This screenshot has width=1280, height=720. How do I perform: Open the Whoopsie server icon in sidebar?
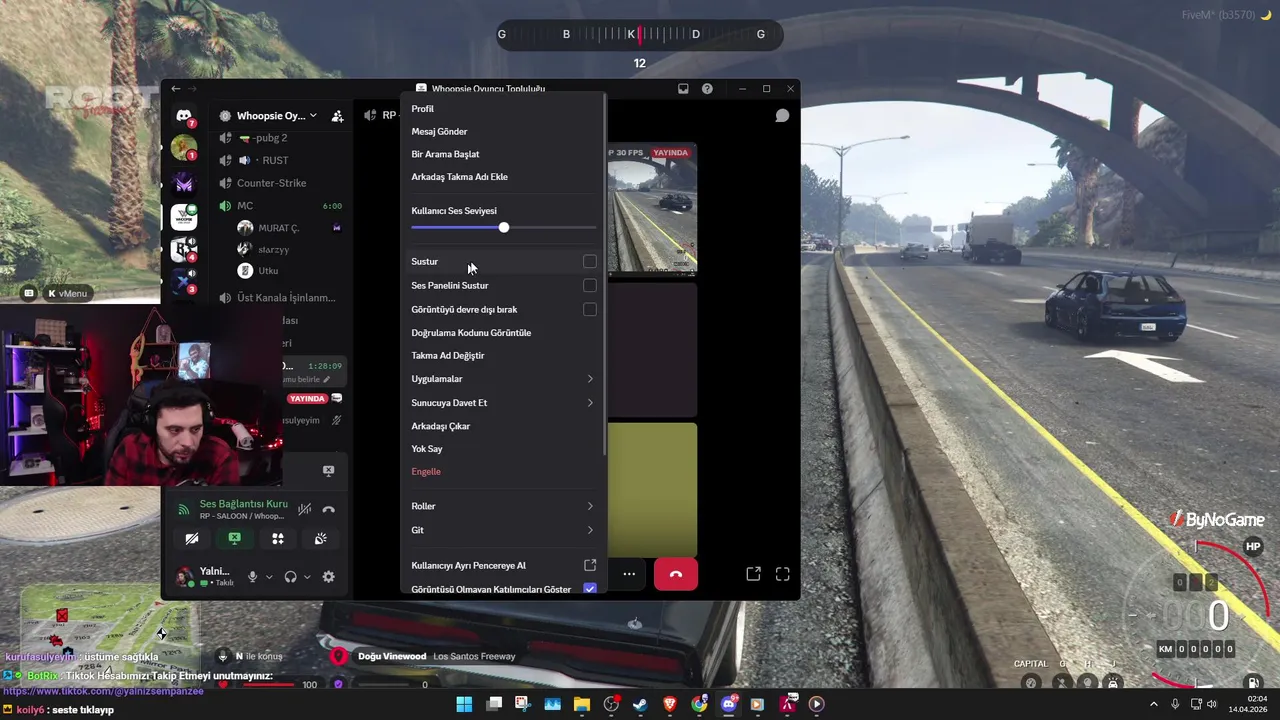(184, 216)
